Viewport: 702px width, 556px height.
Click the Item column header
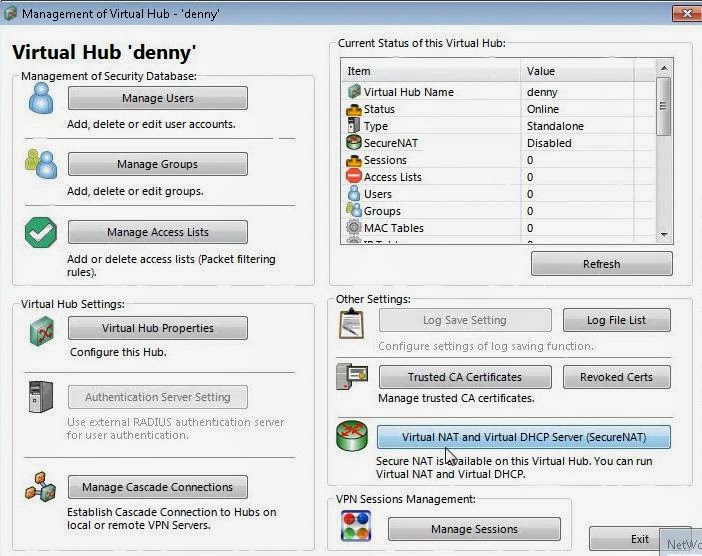[x=432, y=71]
